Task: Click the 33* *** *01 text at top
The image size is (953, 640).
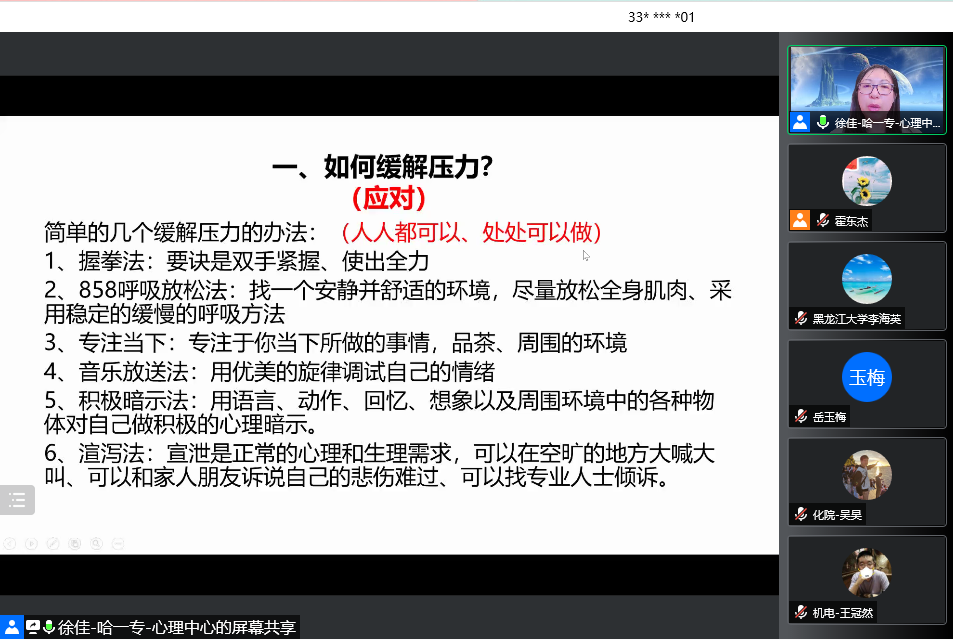Action: coord(661,17)
